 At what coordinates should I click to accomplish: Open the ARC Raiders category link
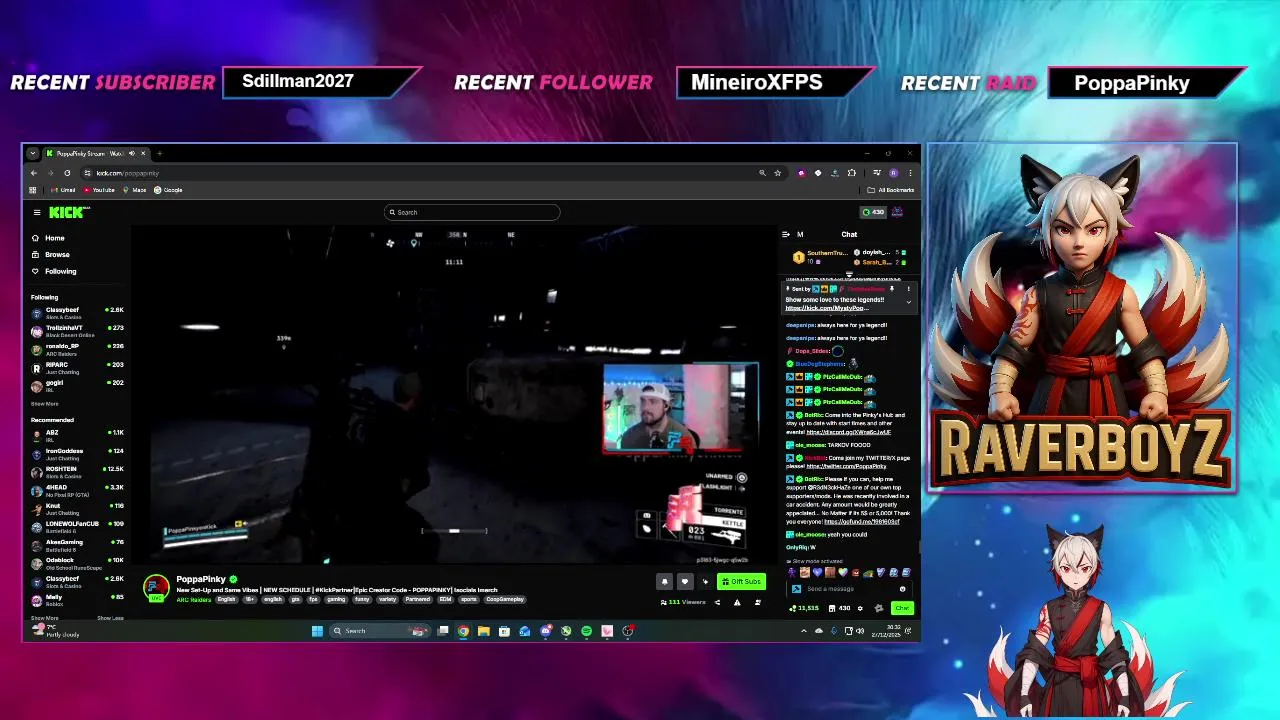[194, 599]
